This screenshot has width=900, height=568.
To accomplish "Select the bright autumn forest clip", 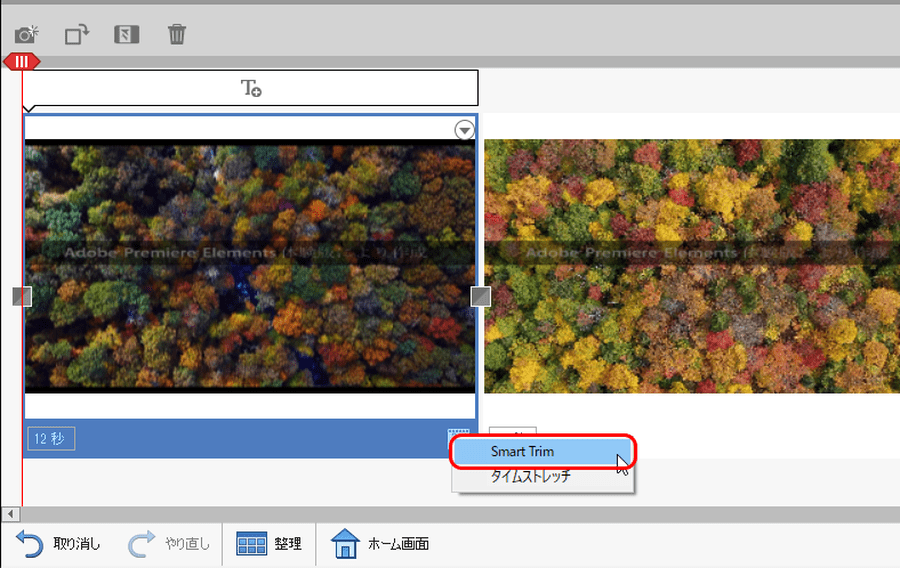I will pyautogui.click(x=692, y=266).
